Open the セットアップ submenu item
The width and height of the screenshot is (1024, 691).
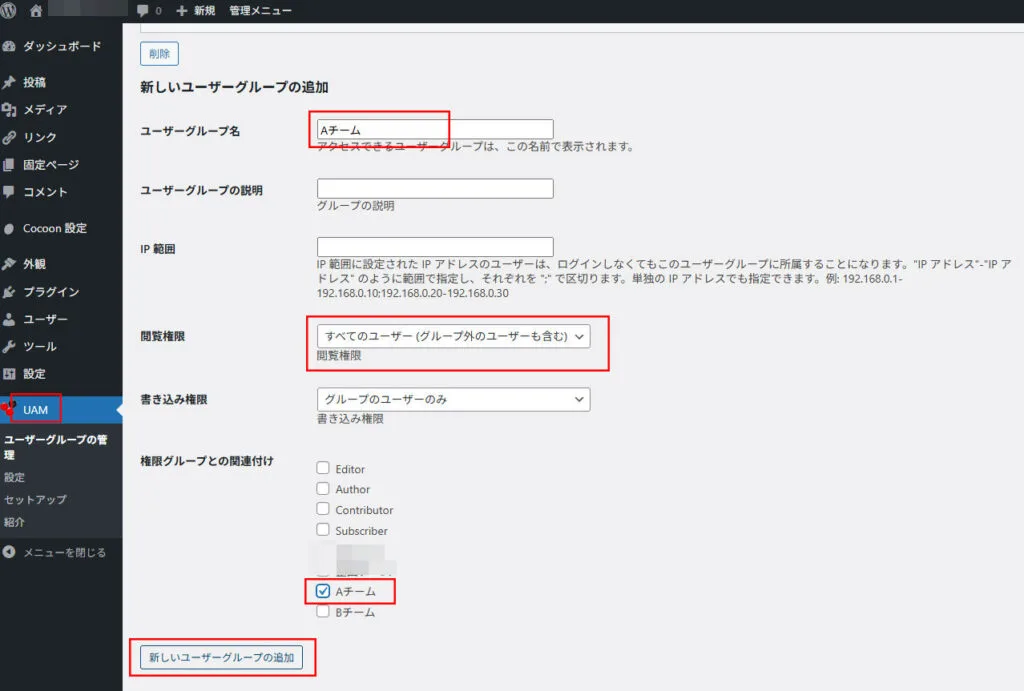pyautogui.click(x=35, y=499)
